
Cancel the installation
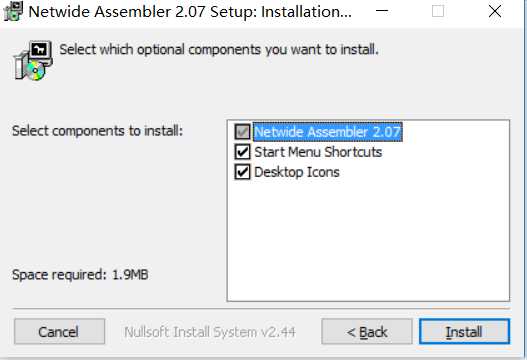point(59,332)
